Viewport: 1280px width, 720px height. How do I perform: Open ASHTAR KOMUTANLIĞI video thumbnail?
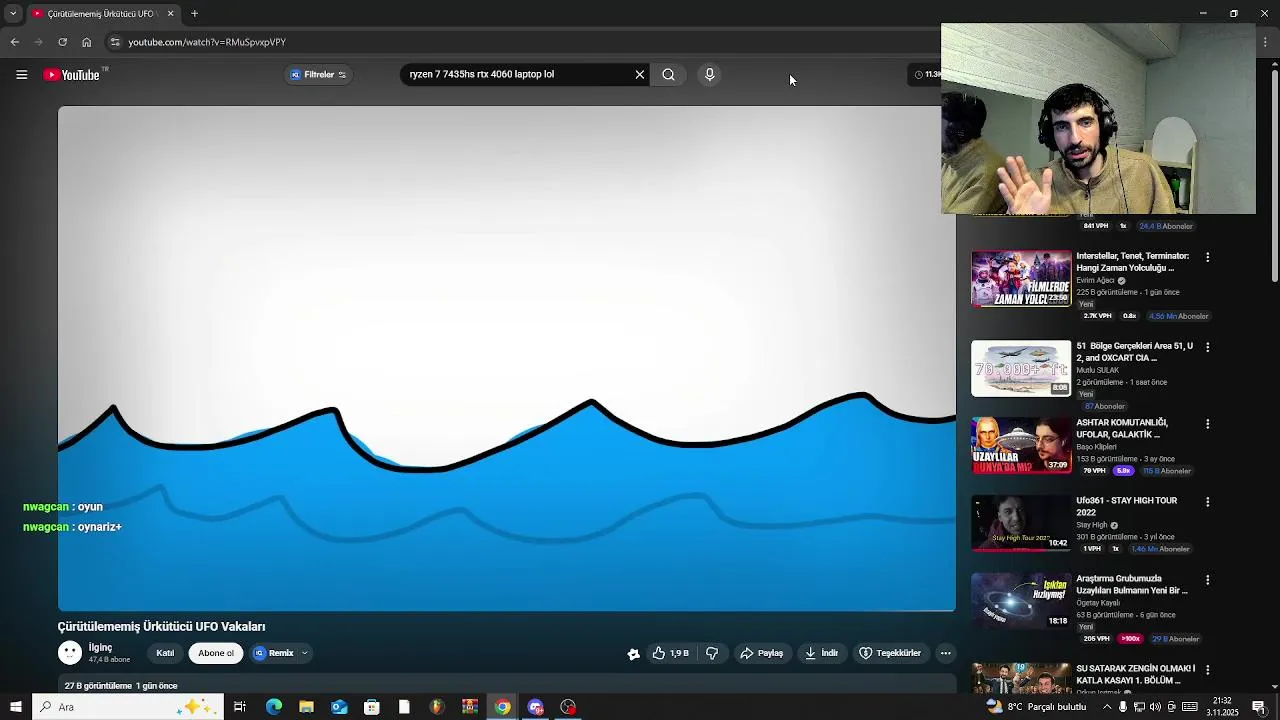1021,445
